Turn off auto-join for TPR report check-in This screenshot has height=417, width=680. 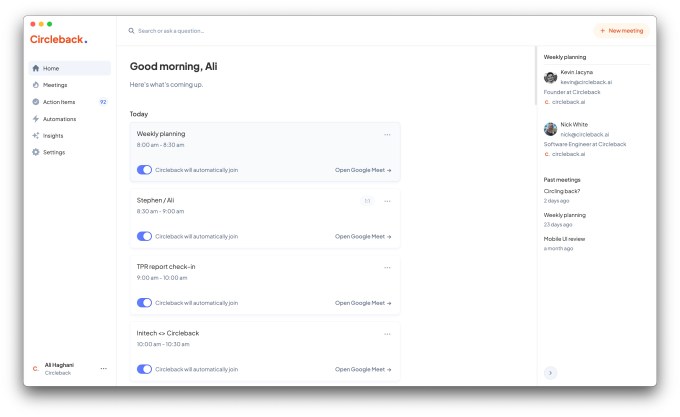pyautogui.click(x=145, y=302)
